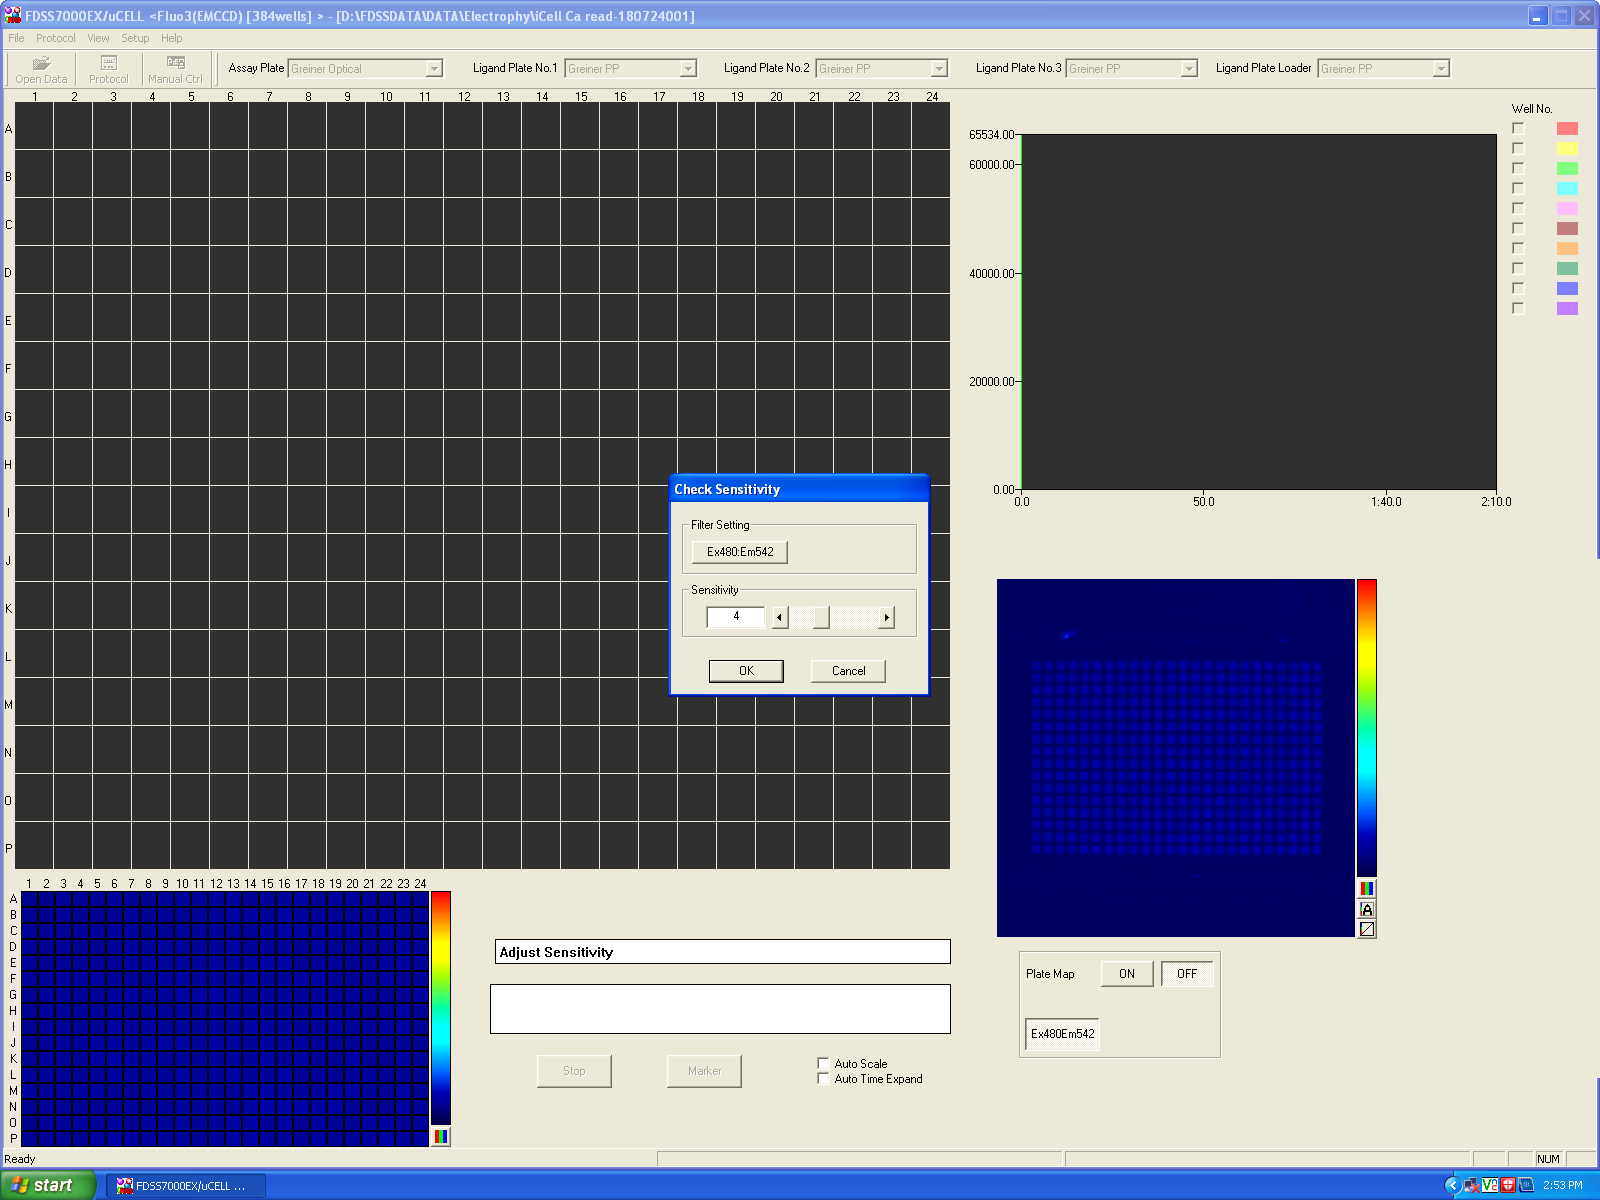The height and width of the screenshot is (1200, 1600).
Task: Click OK in Check Sensitivity dialog
Action: tap(746, 671)
